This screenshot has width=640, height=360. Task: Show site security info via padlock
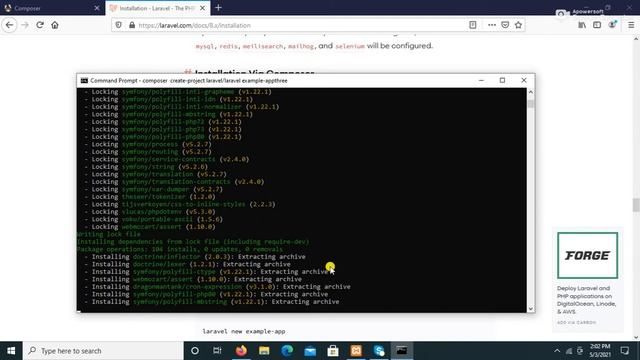(x=132, y=25)
